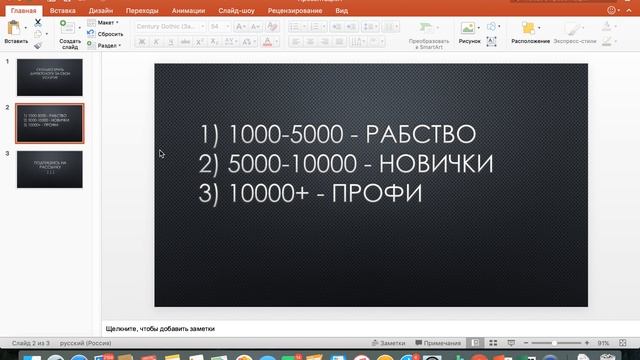Open the new slide layout arrow

click(80, 28)
